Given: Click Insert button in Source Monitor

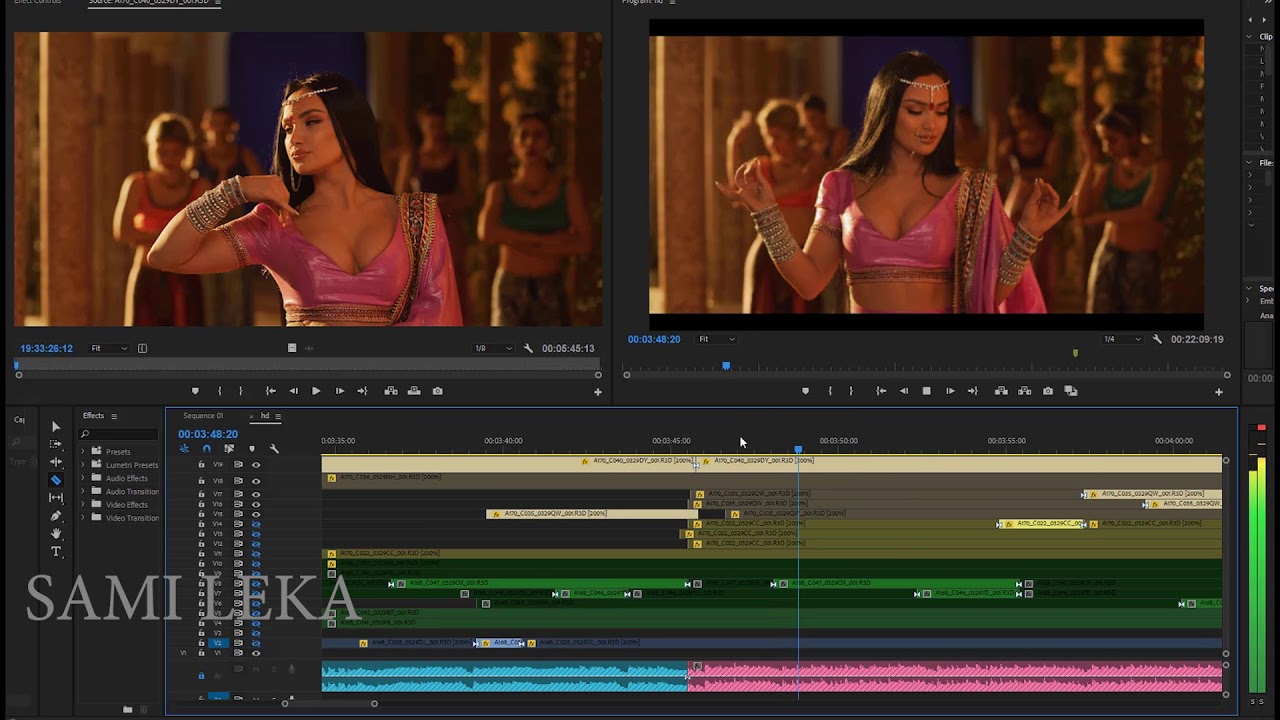Looking at the screenshot, I should [391, 391].
